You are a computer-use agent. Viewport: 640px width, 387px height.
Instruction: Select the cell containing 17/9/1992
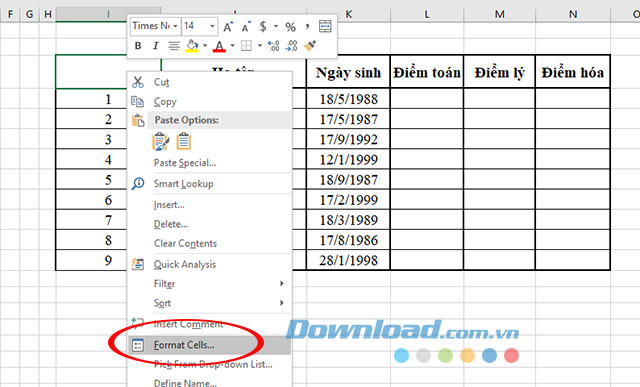(348, 139)
